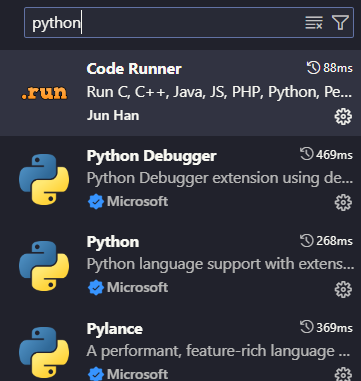This screenshot has width=361, height=381.
Task: Click Microsoft publisher under Python Debugger
Action: point(137,201)
